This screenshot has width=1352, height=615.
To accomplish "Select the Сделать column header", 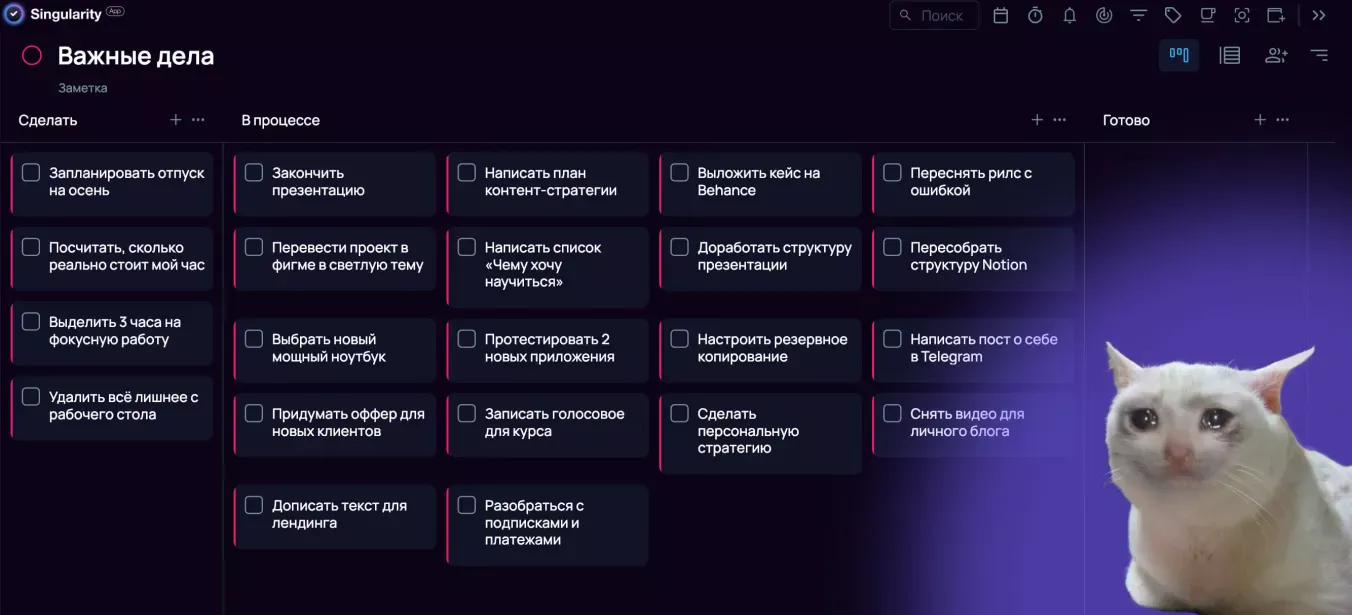I will tap(48, 120).
